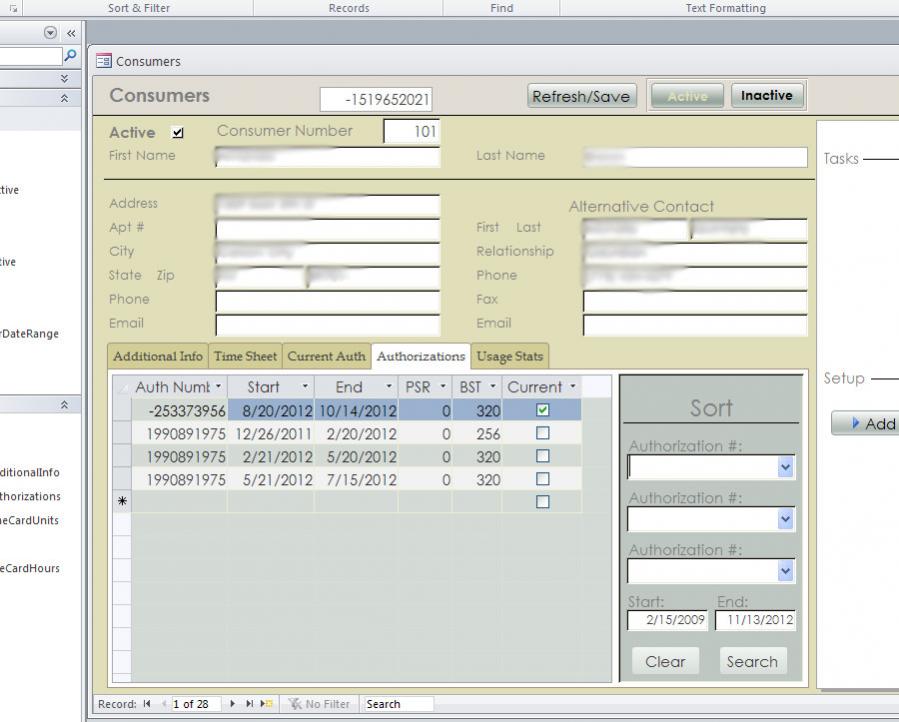Open the first Authorization # dropdown

tap(785, 467)
